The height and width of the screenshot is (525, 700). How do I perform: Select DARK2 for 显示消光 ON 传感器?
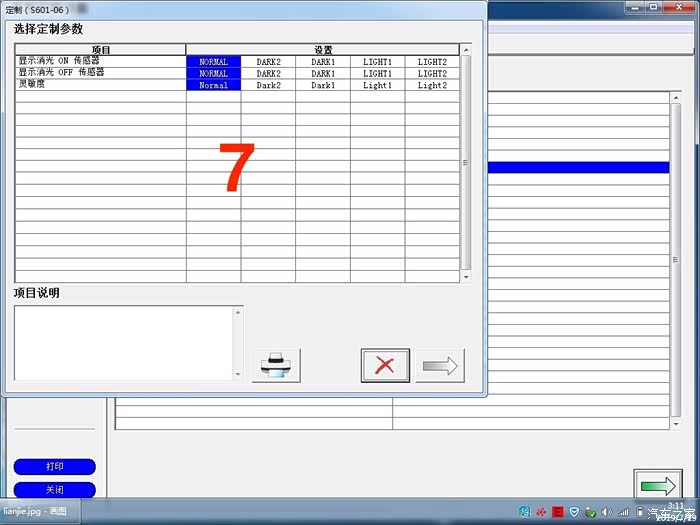pyautogui.click(x=268, y=62)
